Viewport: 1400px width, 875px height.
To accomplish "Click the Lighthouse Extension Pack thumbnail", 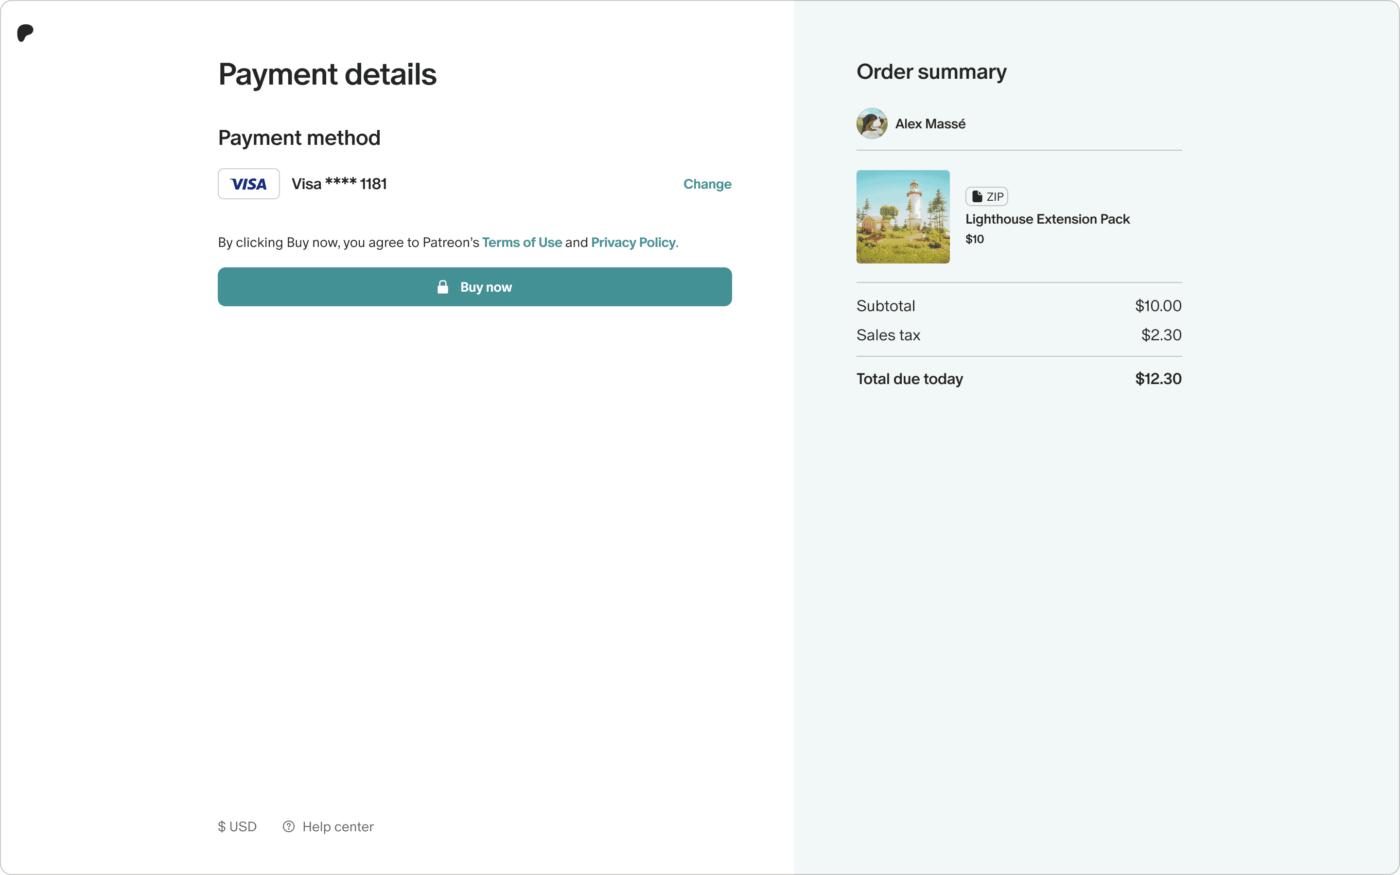I will coord(903,217).
